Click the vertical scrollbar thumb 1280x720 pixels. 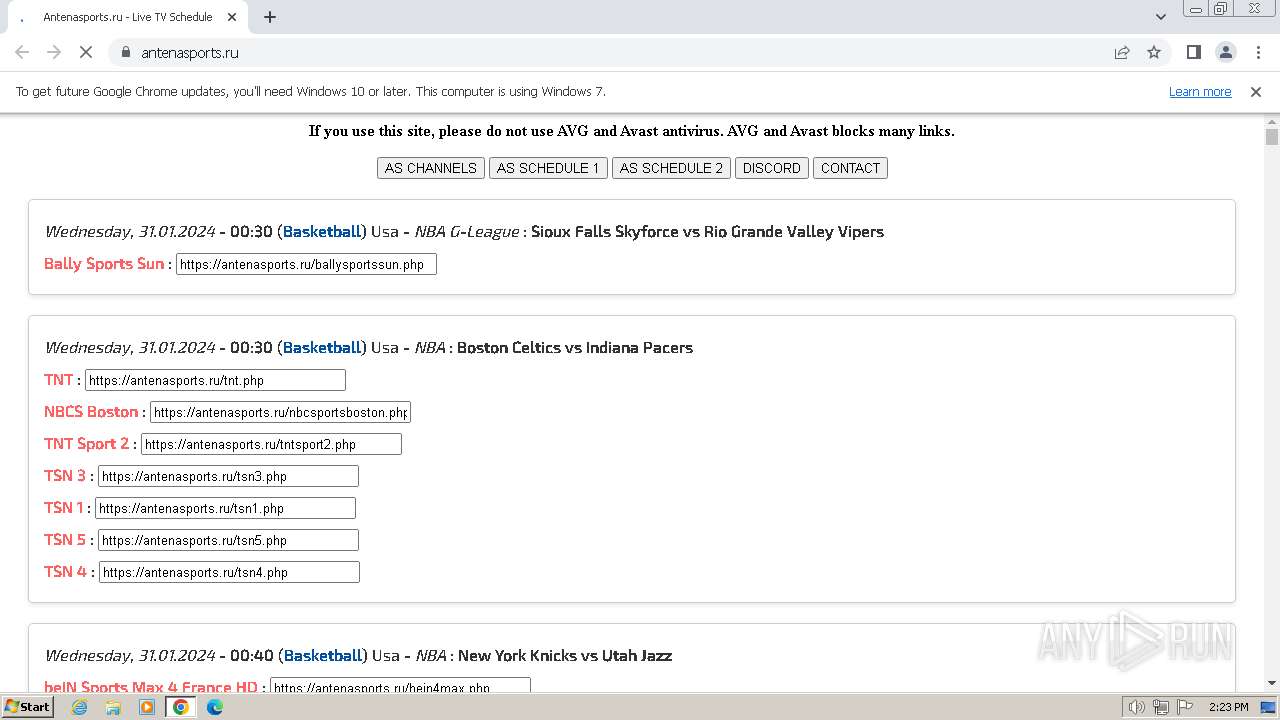coord(1272,138)
